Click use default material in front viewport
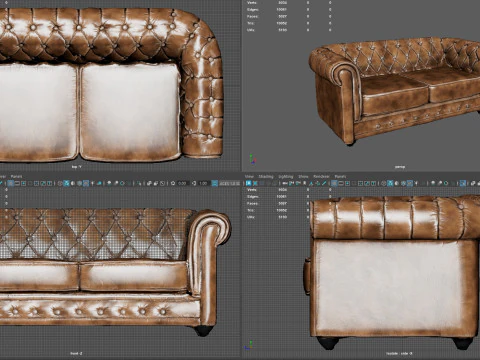Viewport: 480px width, 360px height. 73,183
